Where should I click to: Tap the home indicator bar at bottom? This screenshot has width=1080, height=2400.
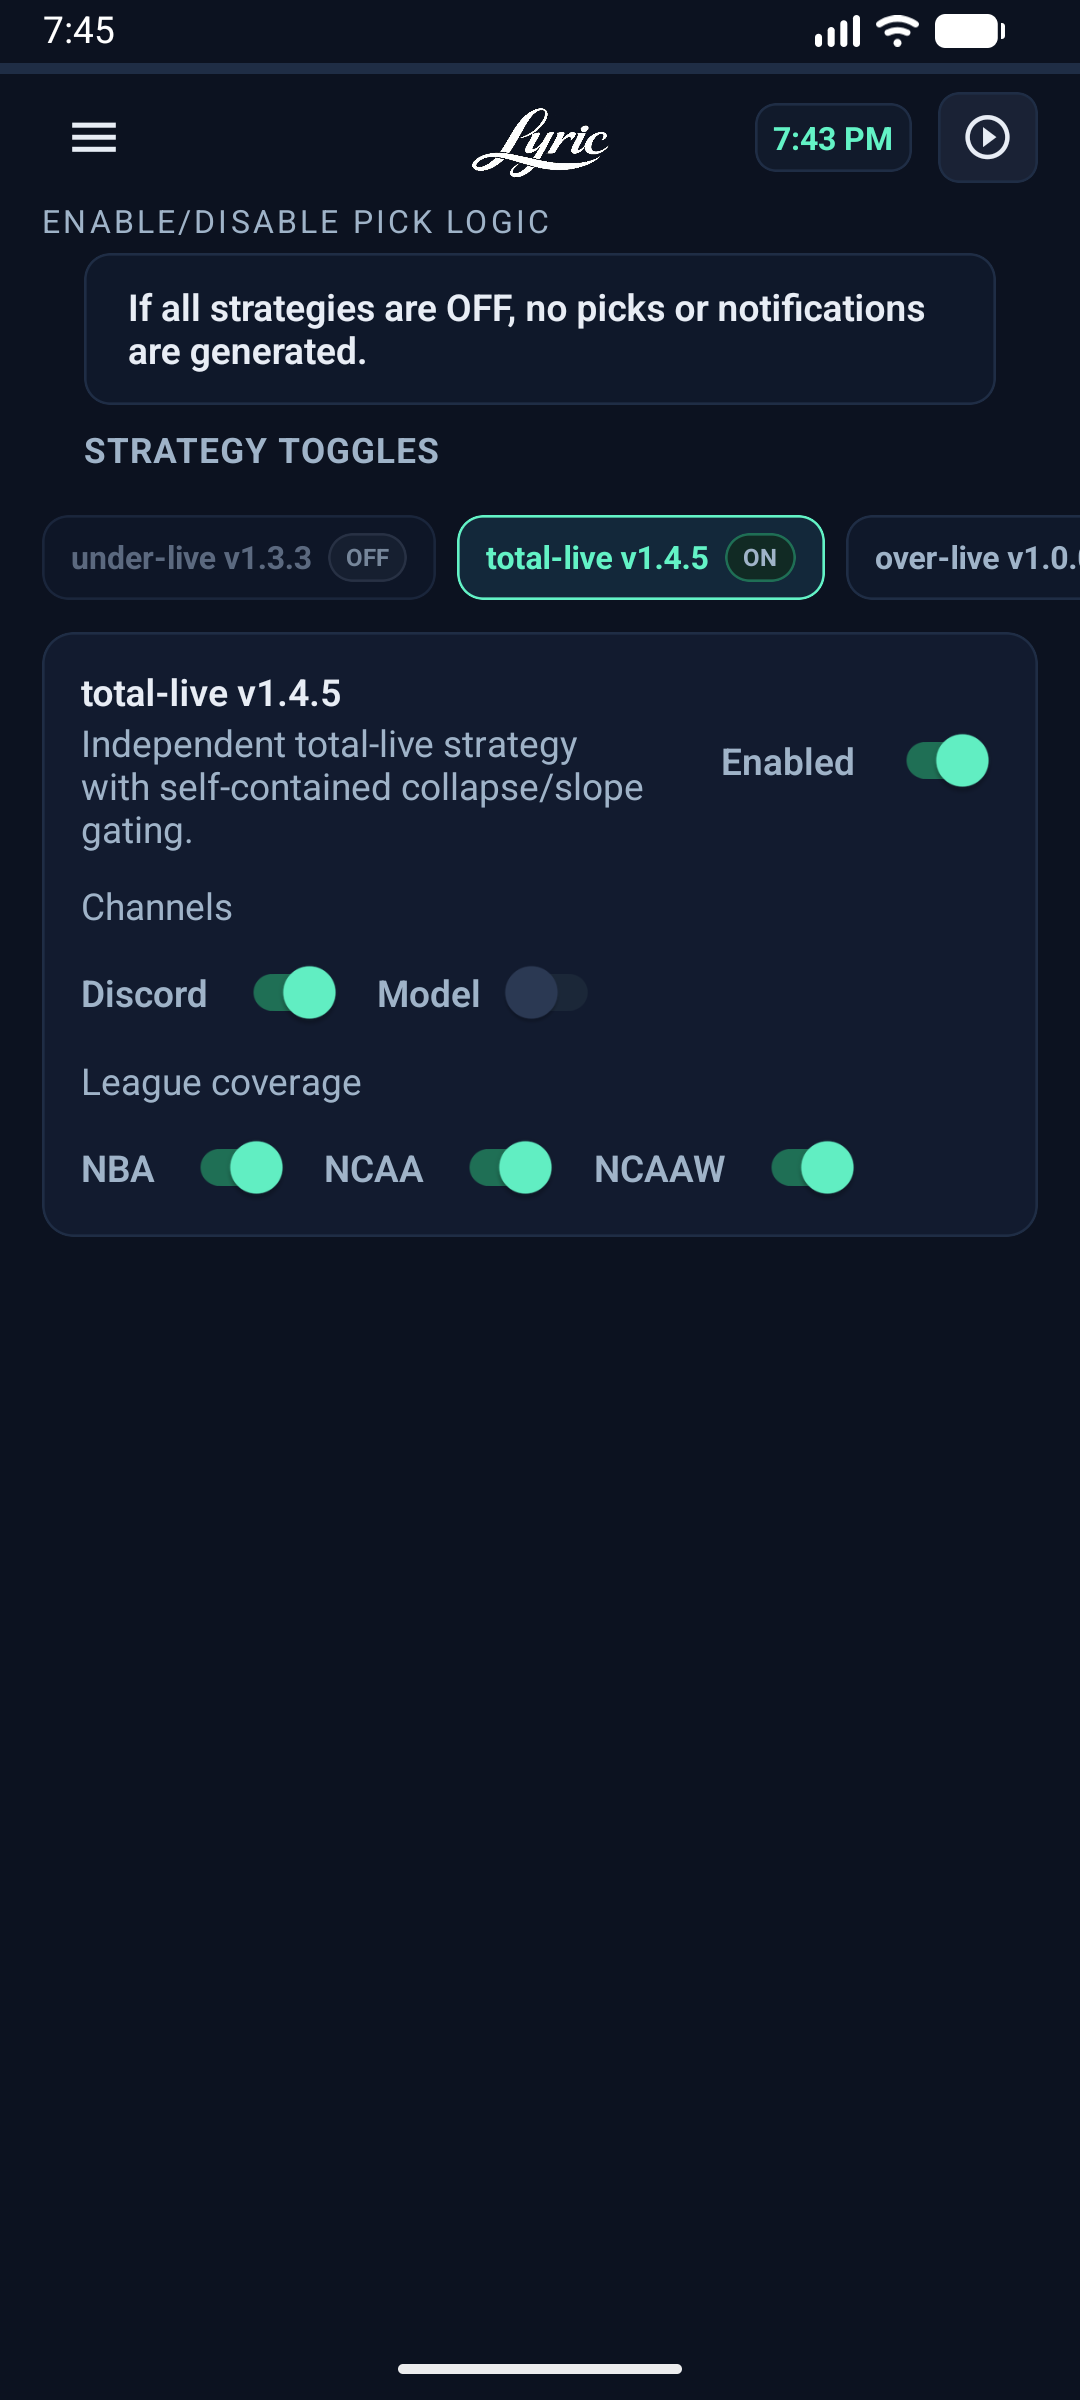[540, 2366]
